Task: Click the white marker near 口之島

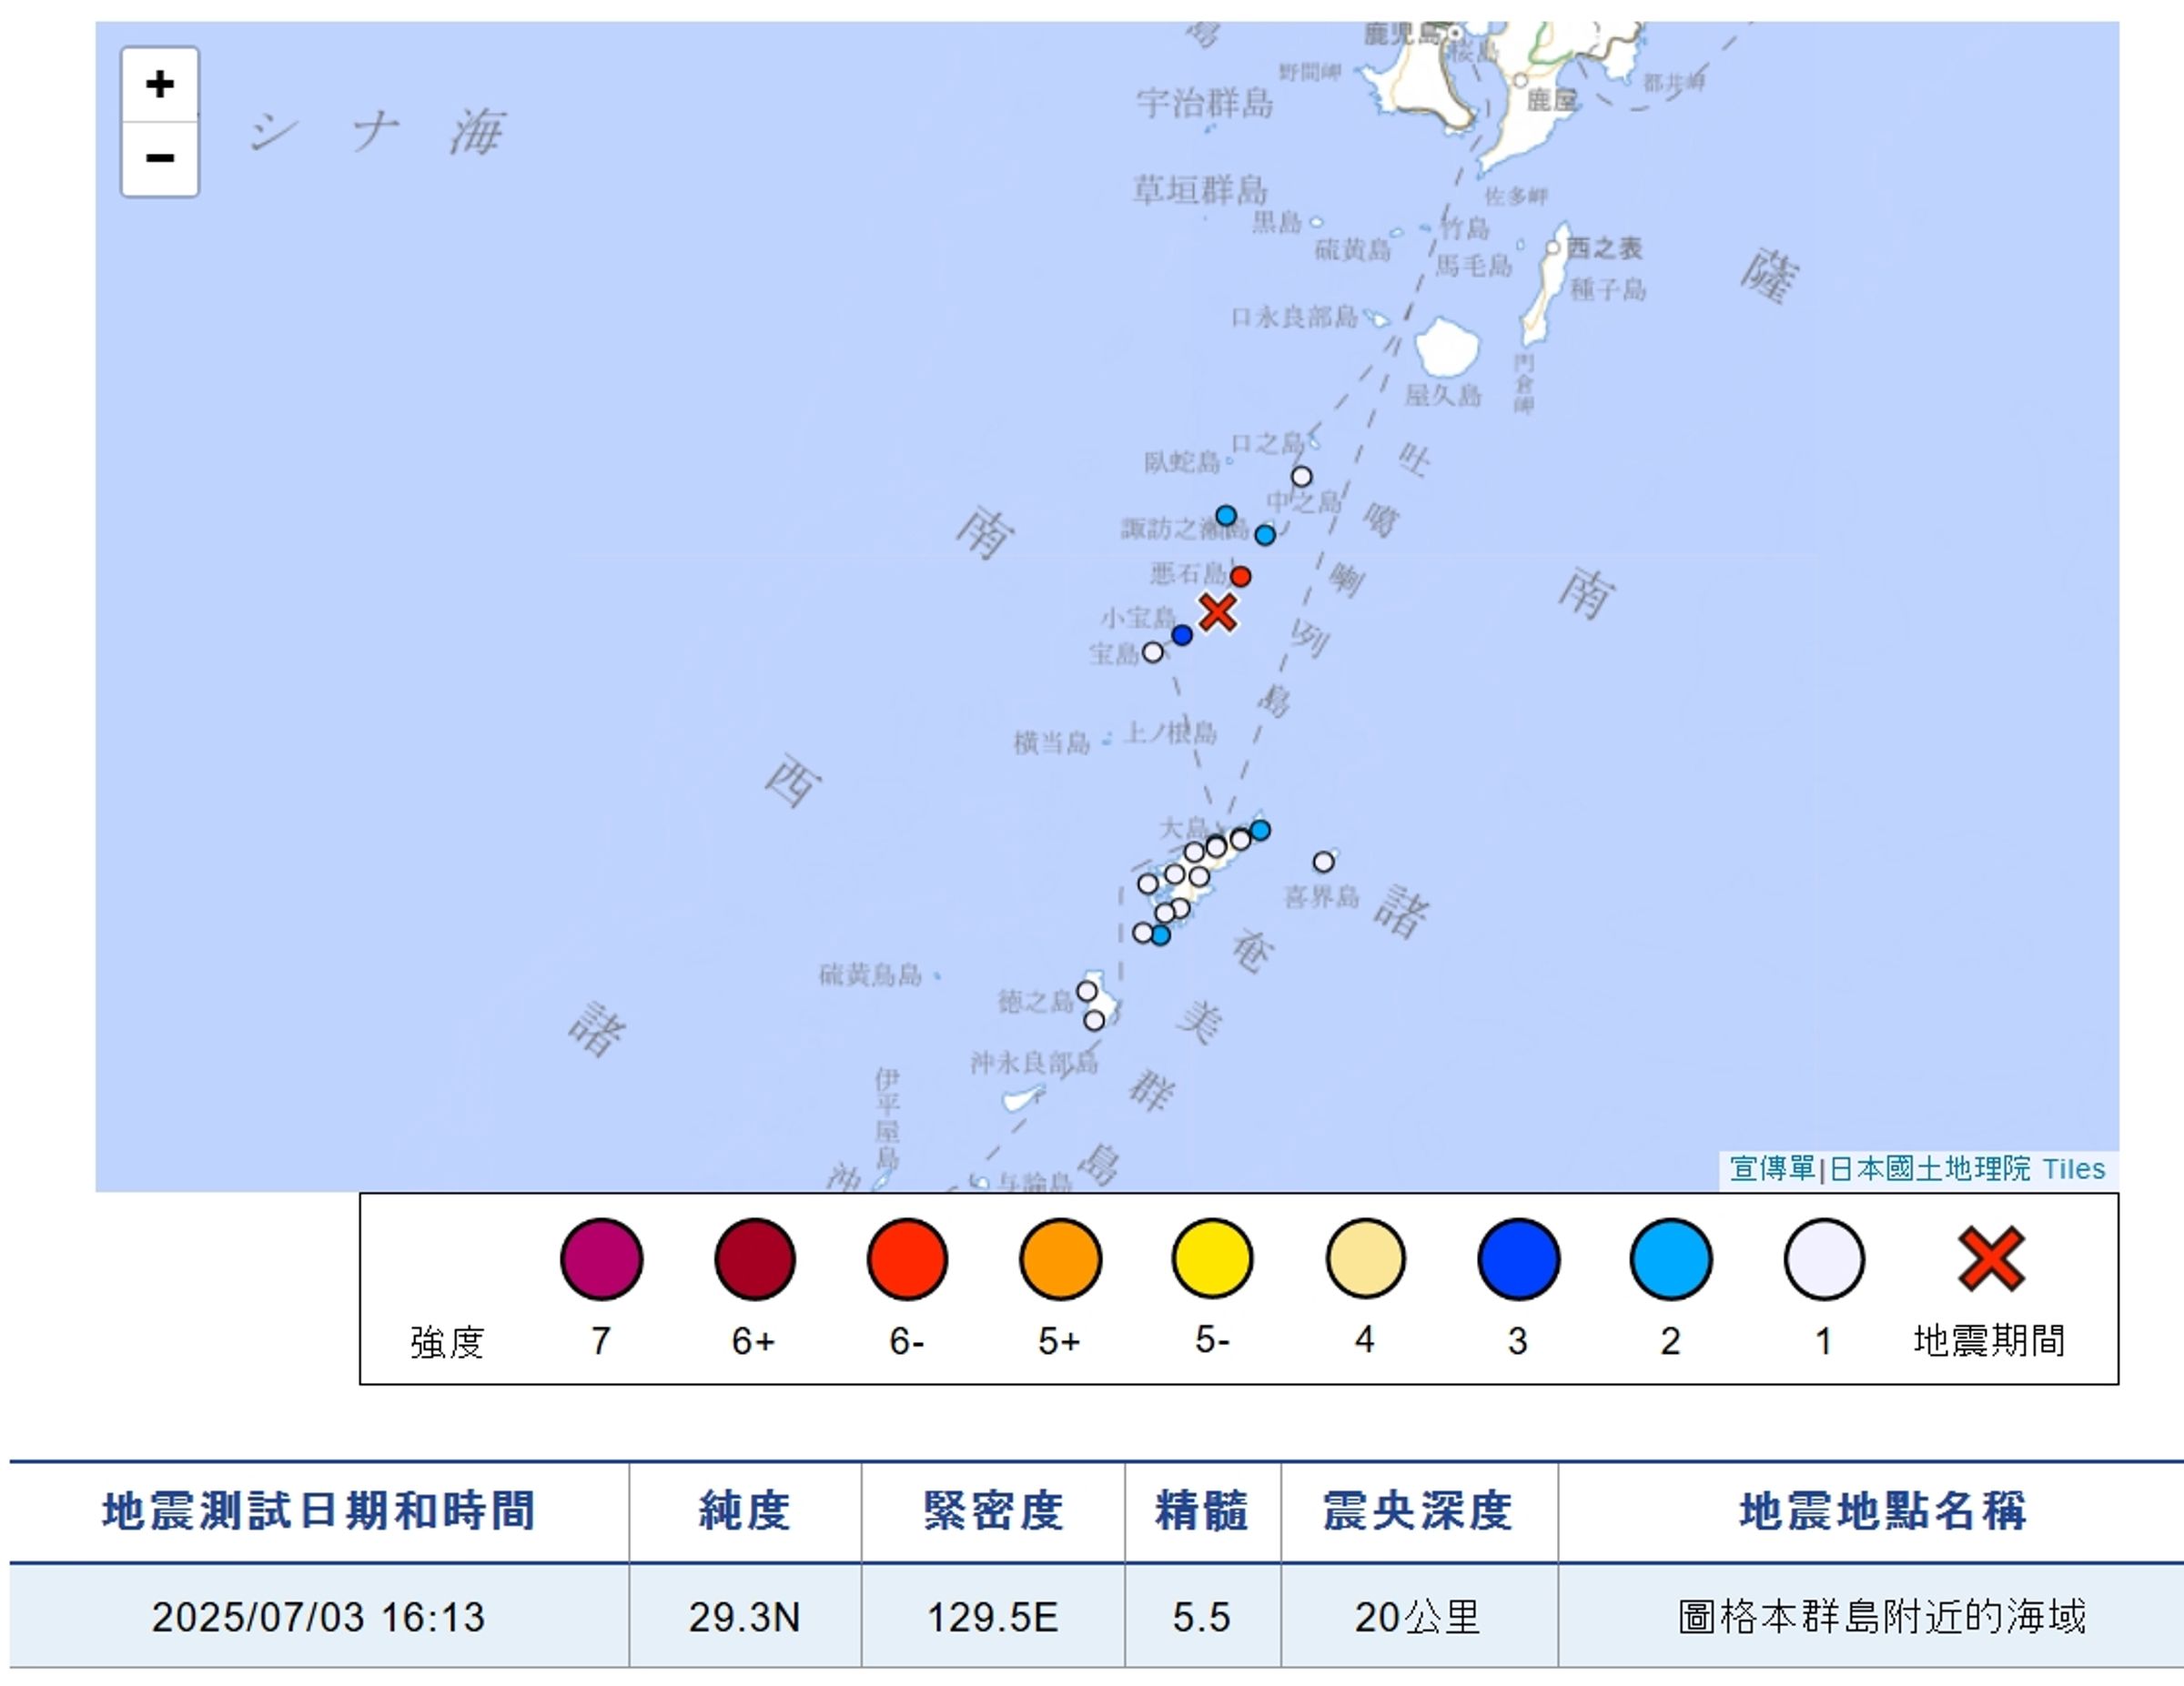Action: pyautogui.click(x=1301, y=476)
